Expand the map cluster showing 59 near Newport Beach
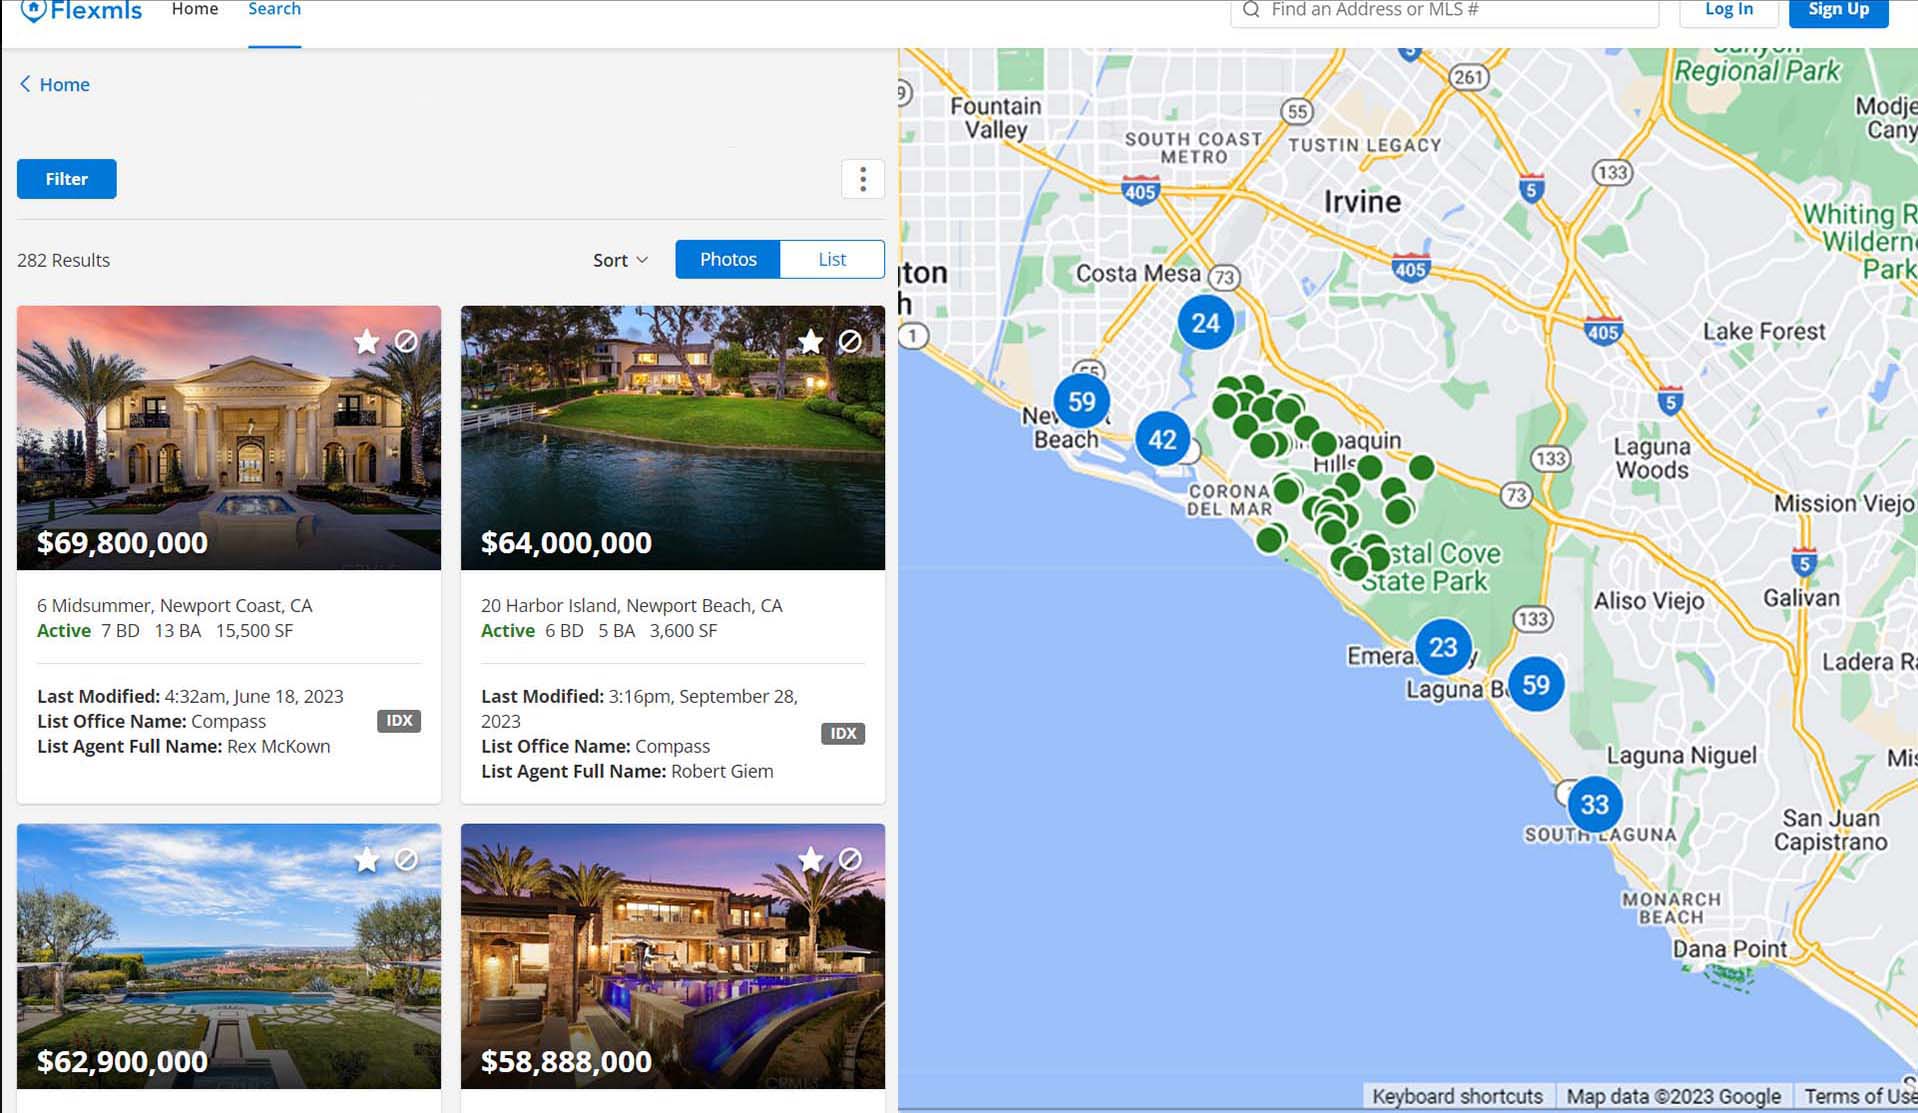Image resolution: width=1918 pixels, height=1113 pixels. click(1081, 401)
